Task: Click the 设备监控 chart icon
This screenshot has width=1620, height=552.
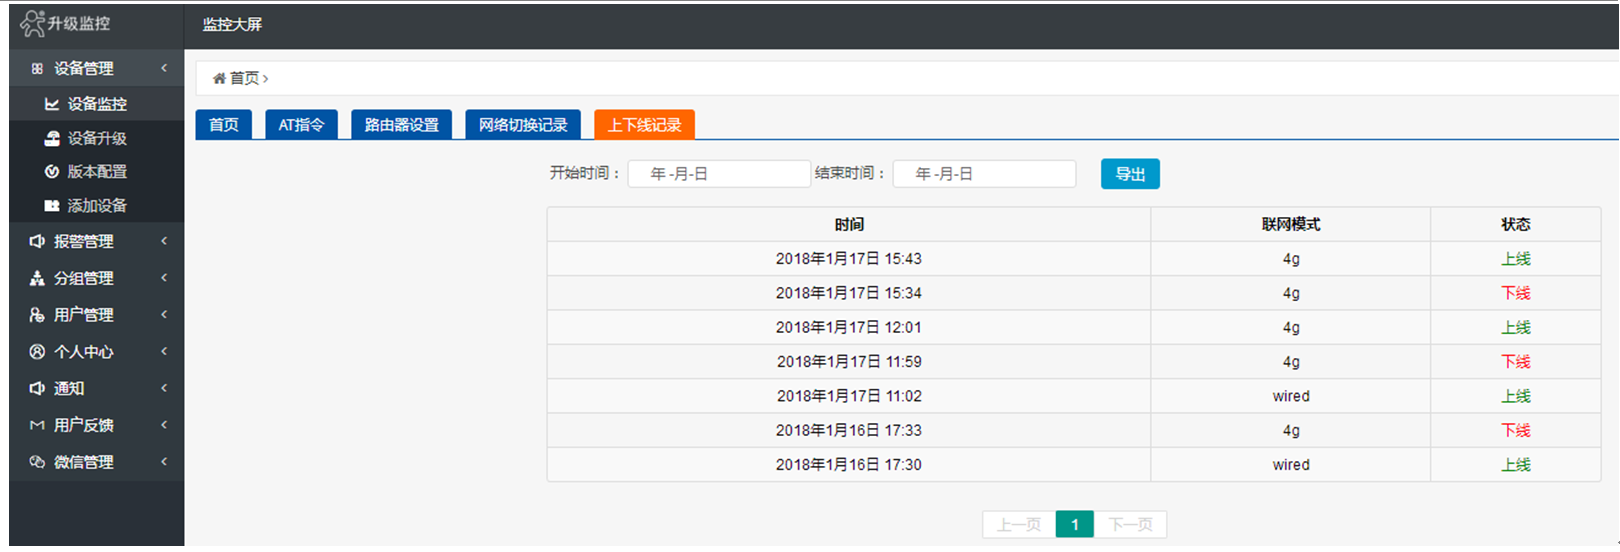Action: point(52,104)
